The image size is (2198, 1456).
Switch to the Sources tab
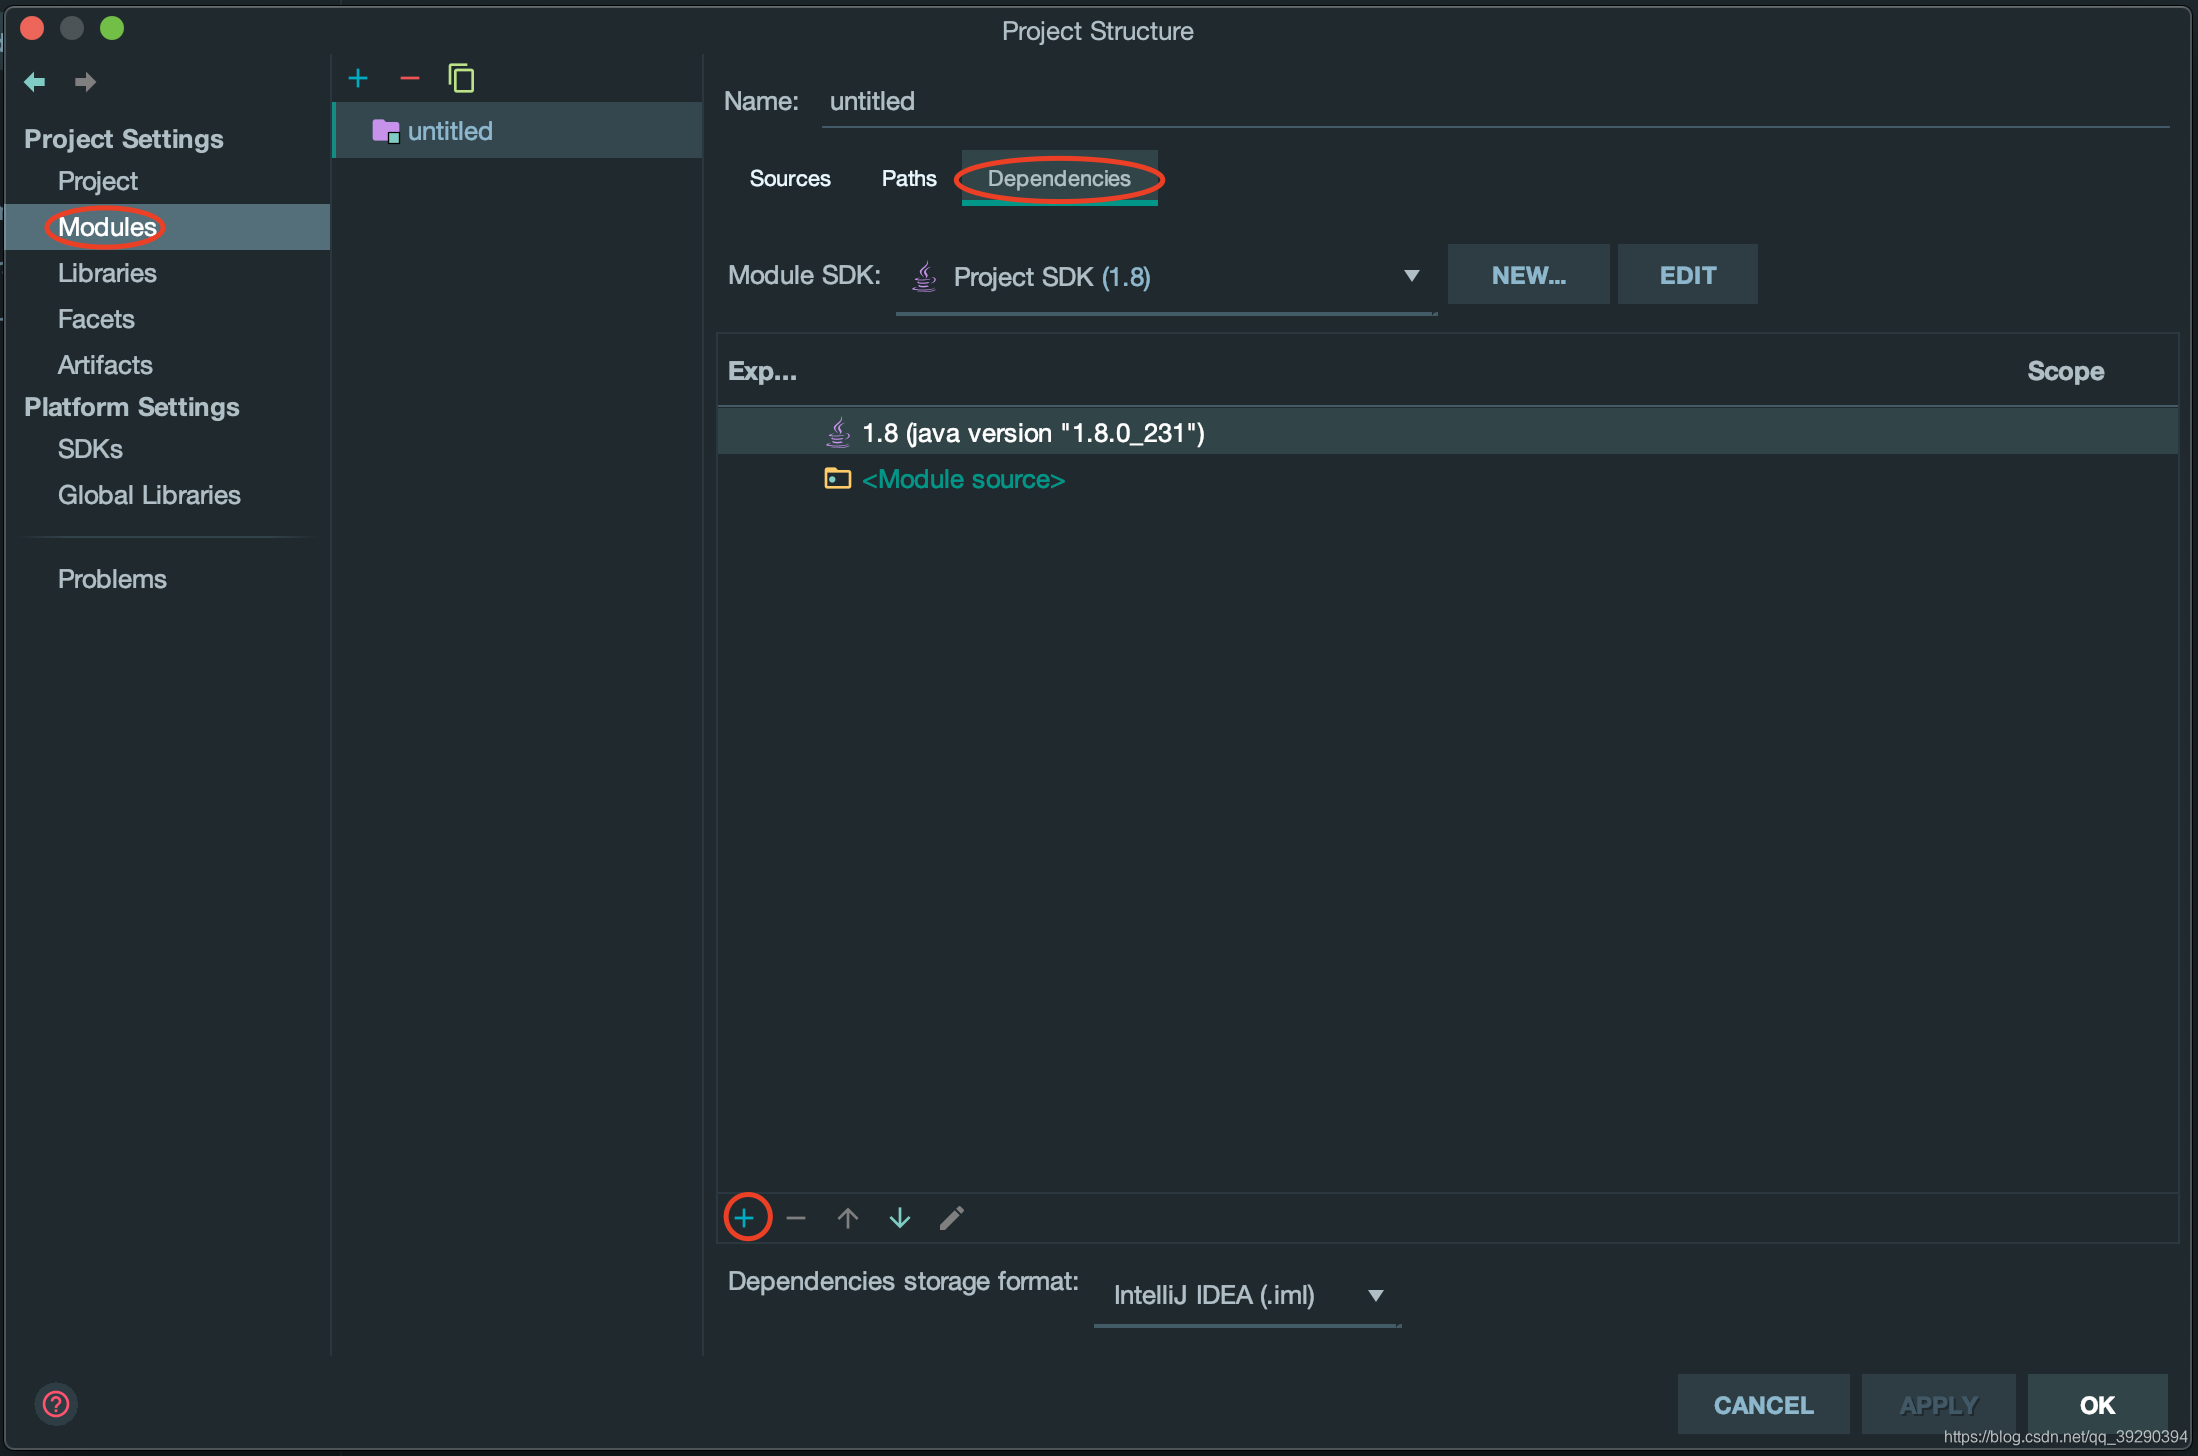pyautogui.click(x=789, y=179)
